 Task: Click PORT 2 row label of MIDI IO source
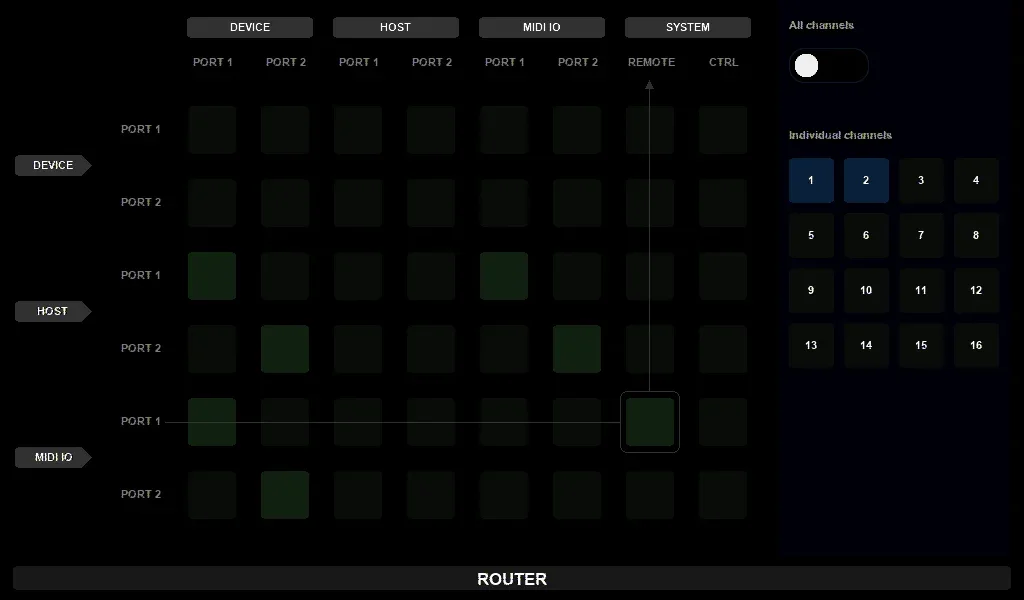coord(140,494)
